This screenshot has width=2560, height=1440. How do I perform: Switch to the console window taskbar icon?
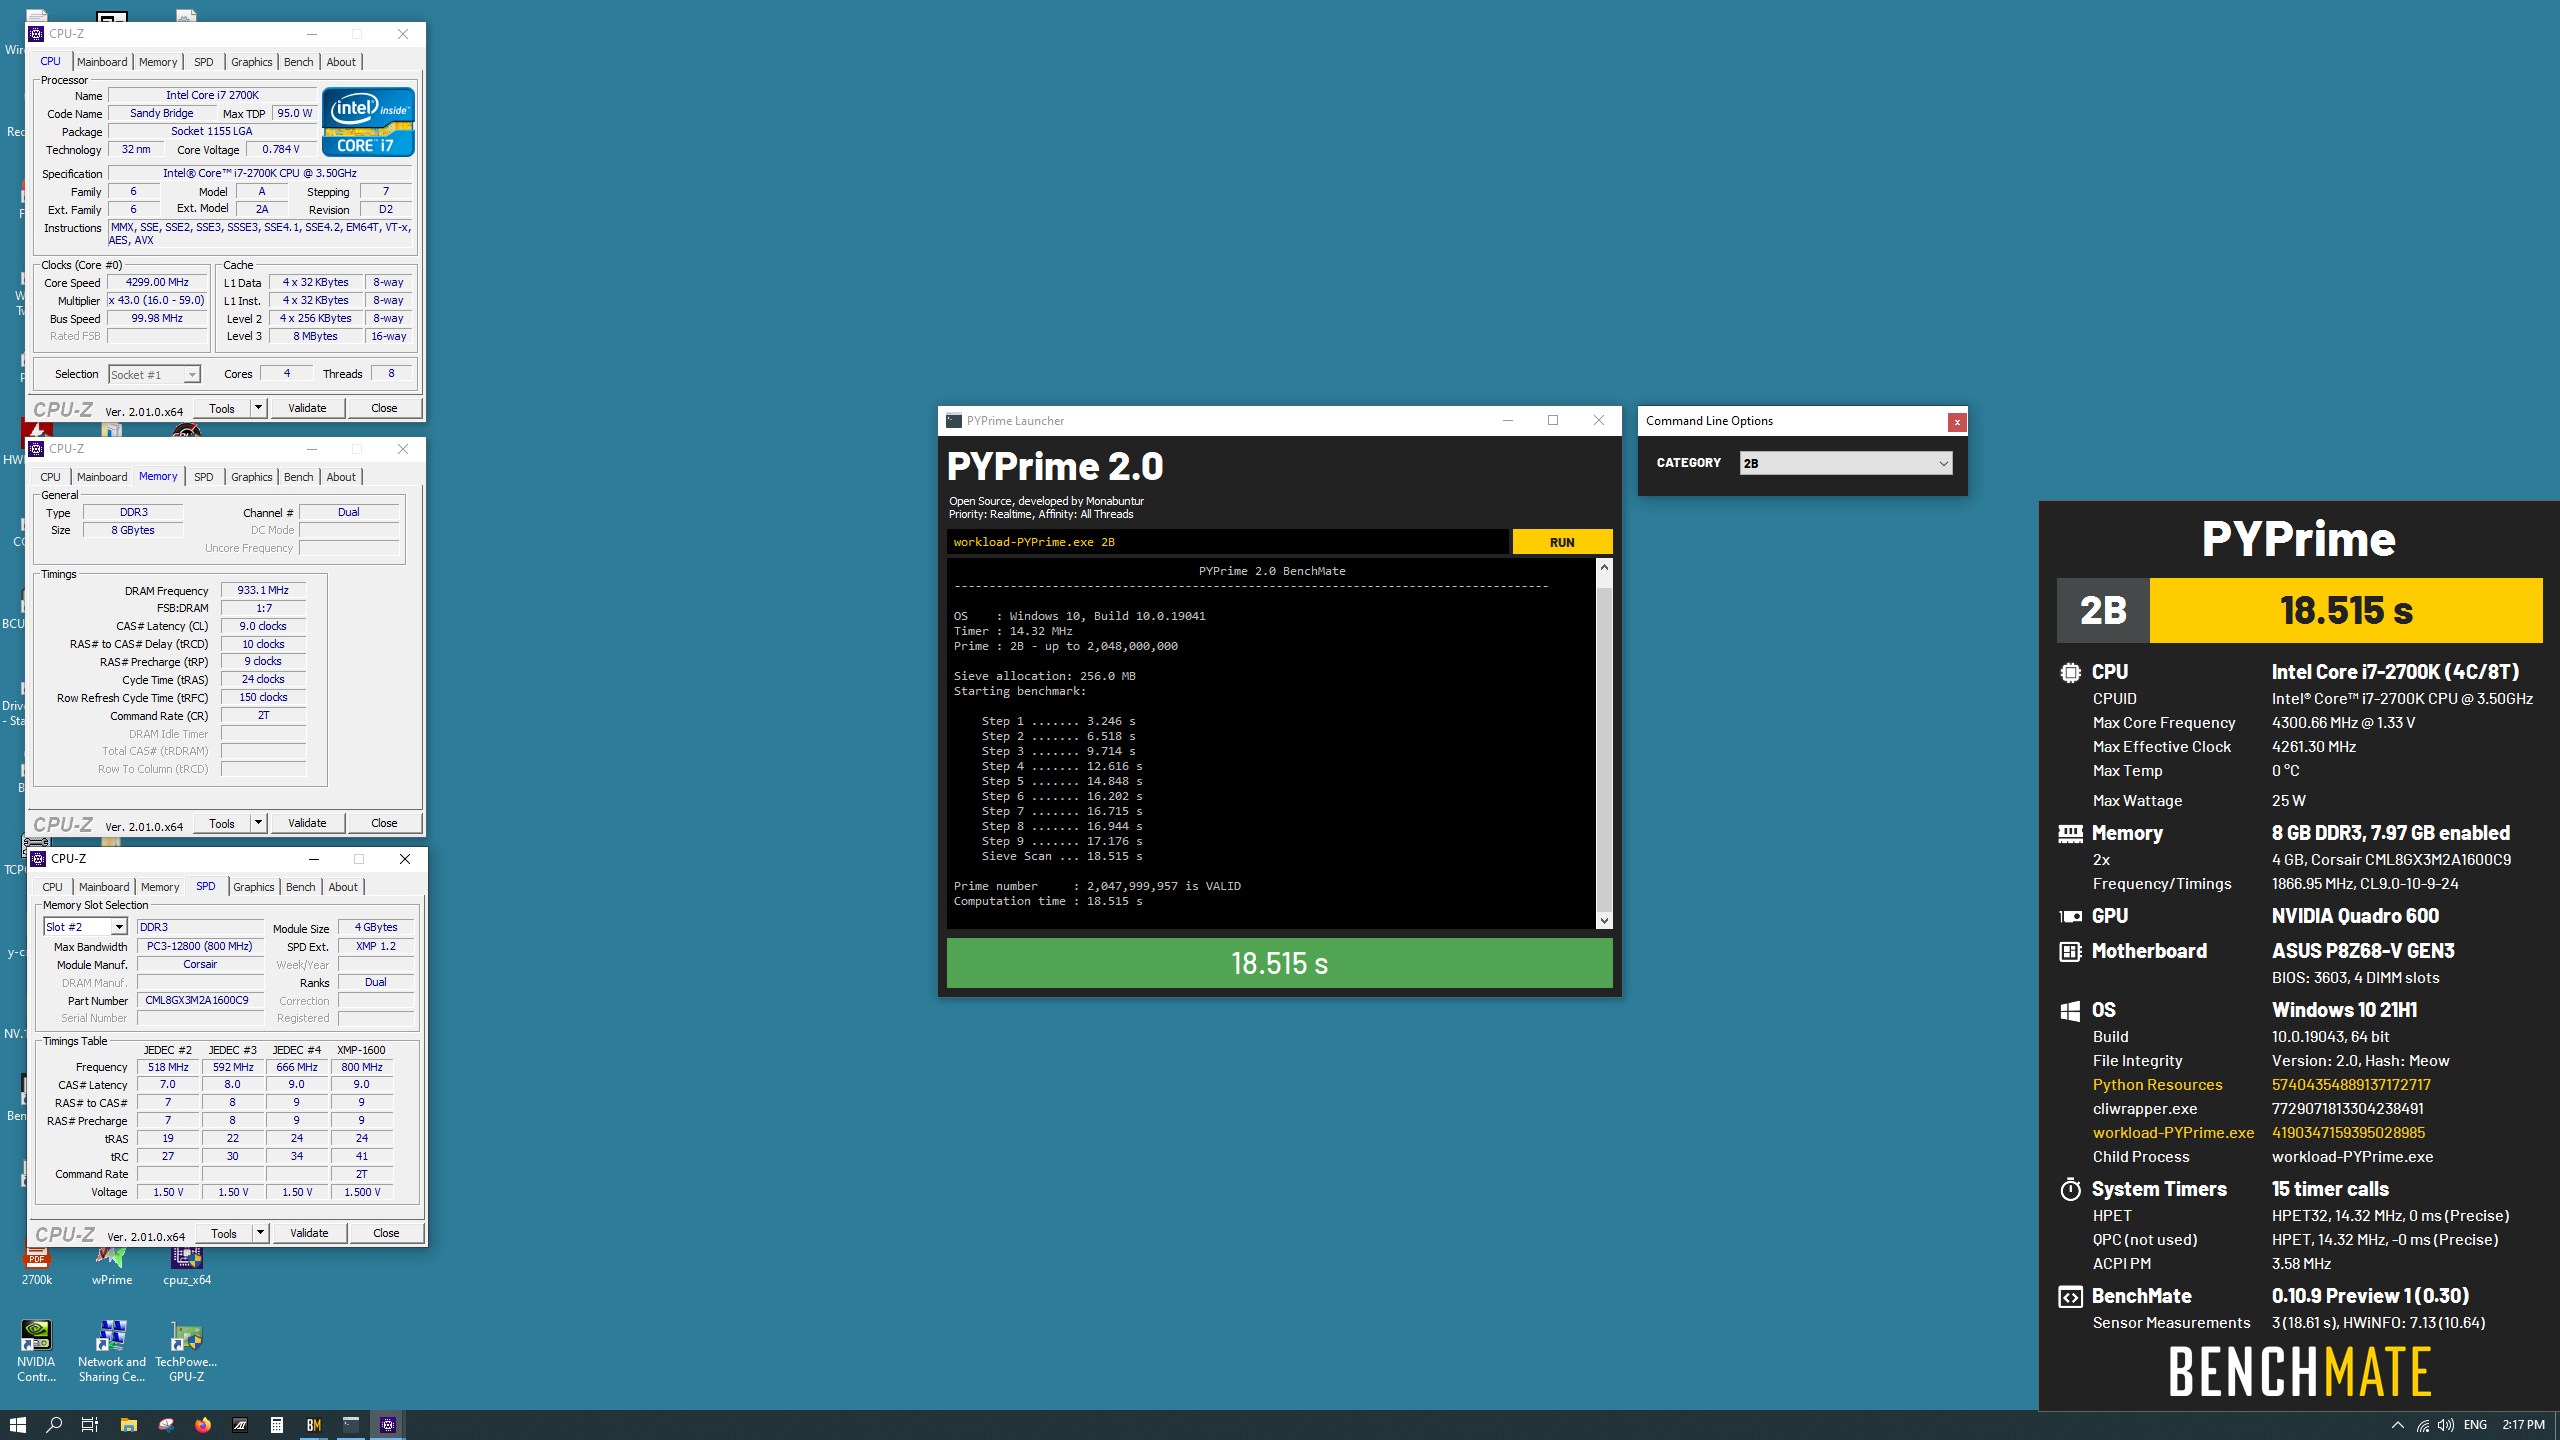coord(351,1425)
